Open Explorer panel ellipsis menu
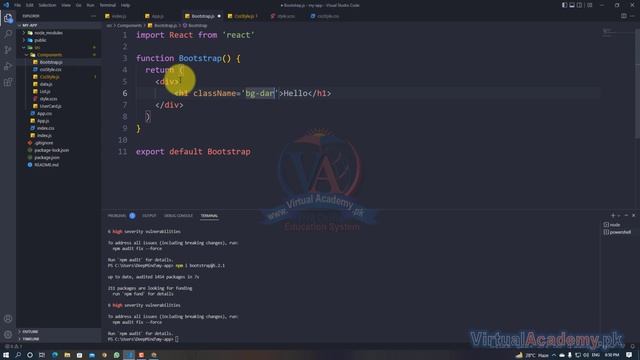This screenshot has width=640, height=360. (x=93, y=16)
